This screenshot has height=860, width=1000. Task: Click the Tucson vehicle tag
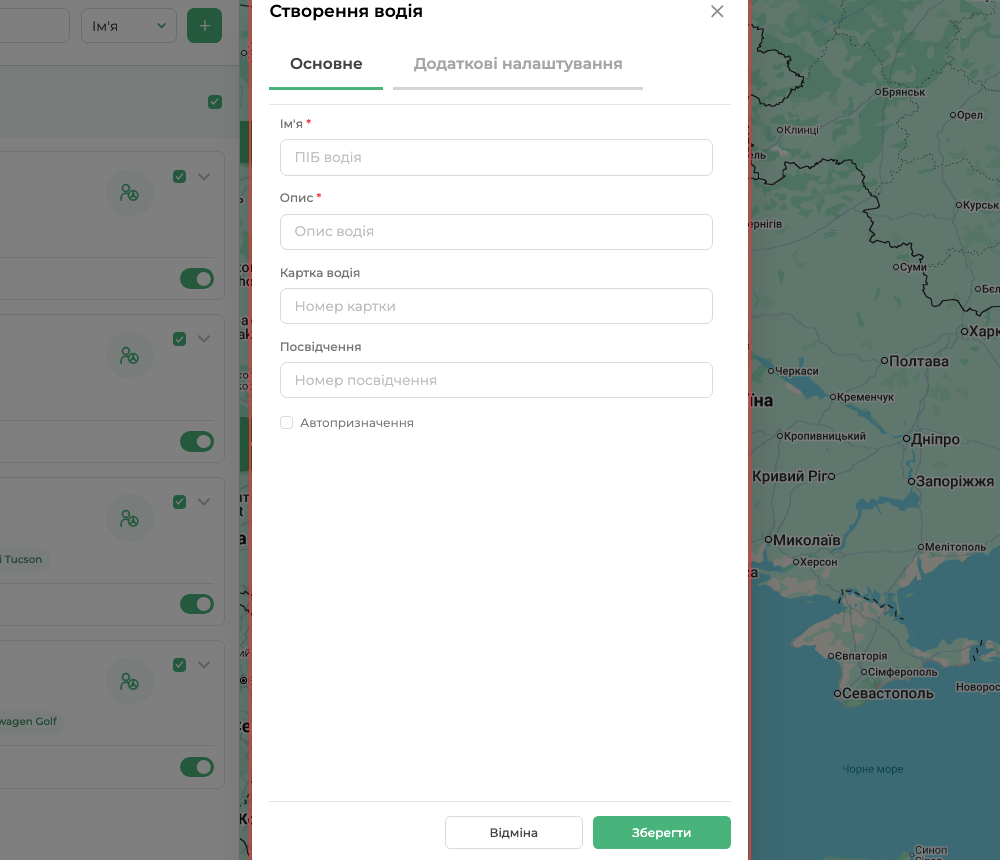tap(24, 560)
